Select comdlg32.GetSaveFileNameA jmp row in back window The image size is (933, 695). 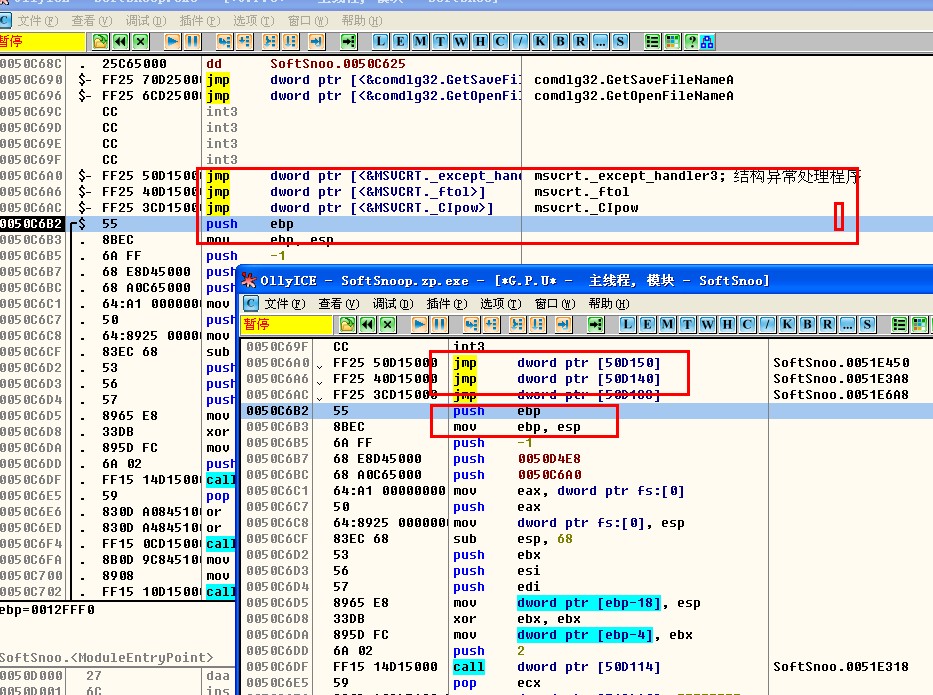(x=466, y=80)
